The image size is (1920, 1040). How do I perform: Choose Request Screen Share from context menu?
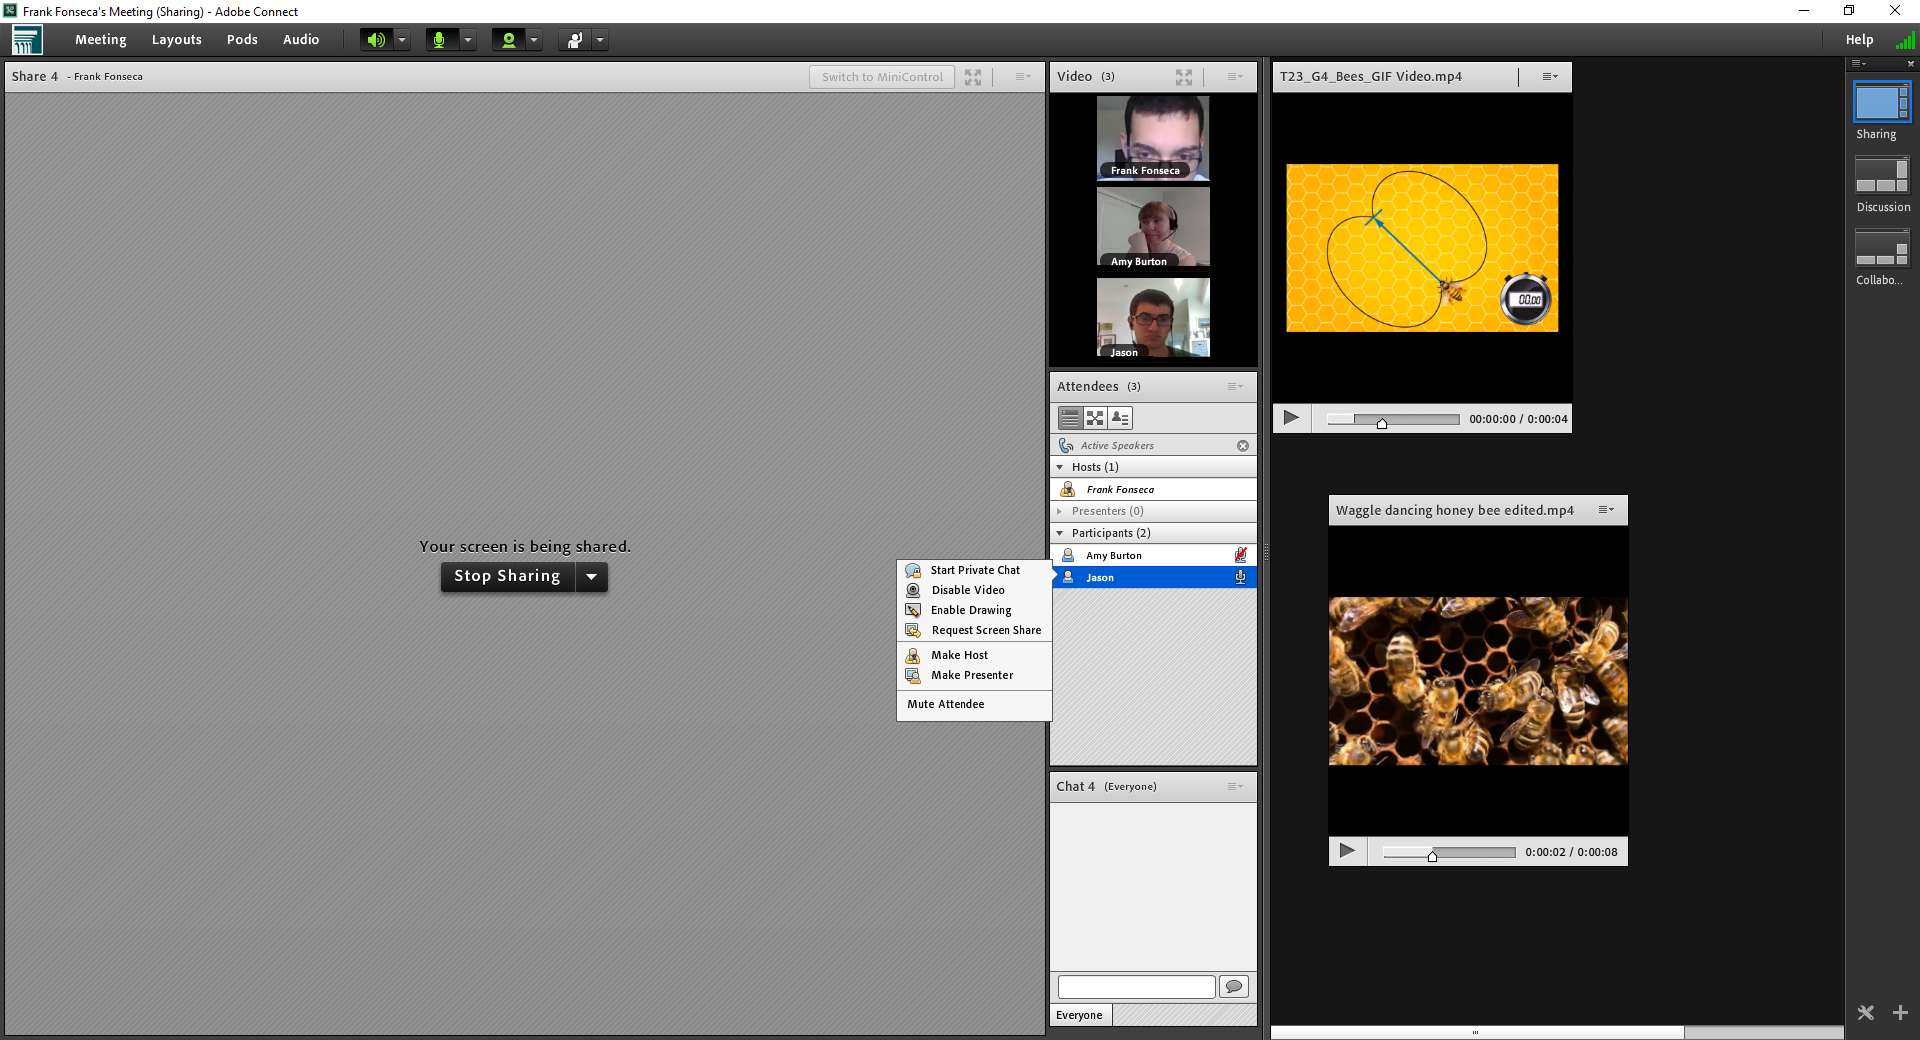point(974,631)
